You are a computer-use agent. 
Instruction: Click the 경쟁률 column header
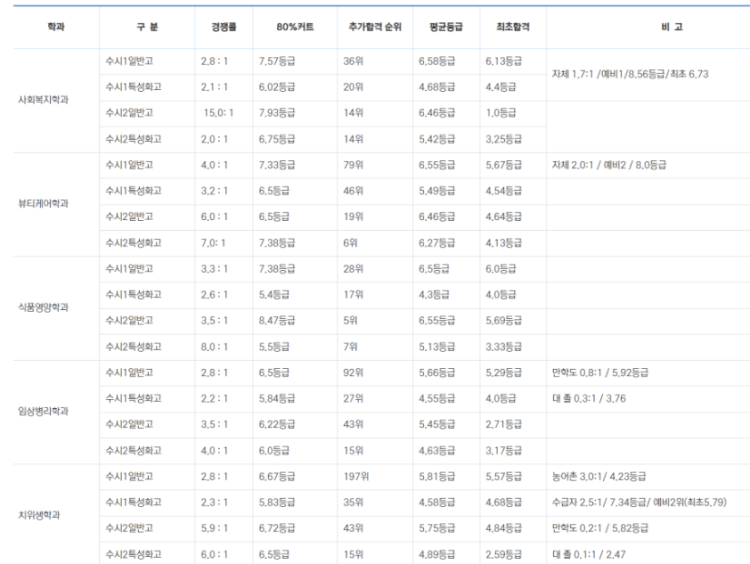(223, 27)
